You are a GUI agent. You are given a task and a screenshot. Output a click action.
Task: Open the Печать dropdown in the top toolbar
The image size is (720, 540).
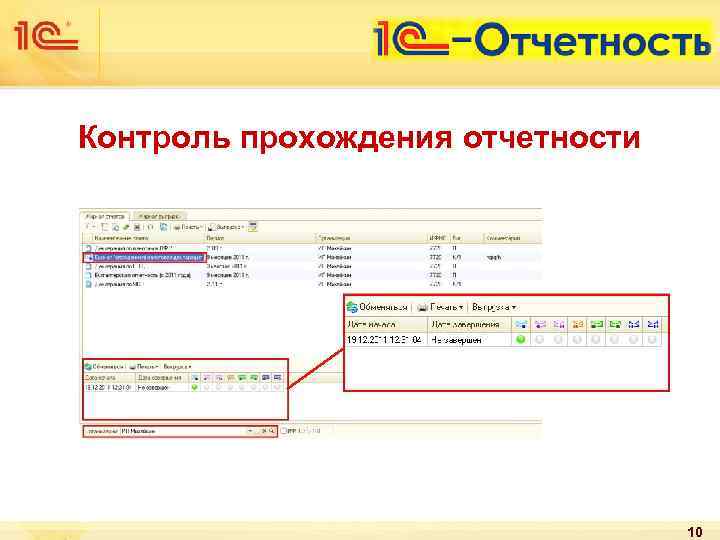tap(187, 227)
